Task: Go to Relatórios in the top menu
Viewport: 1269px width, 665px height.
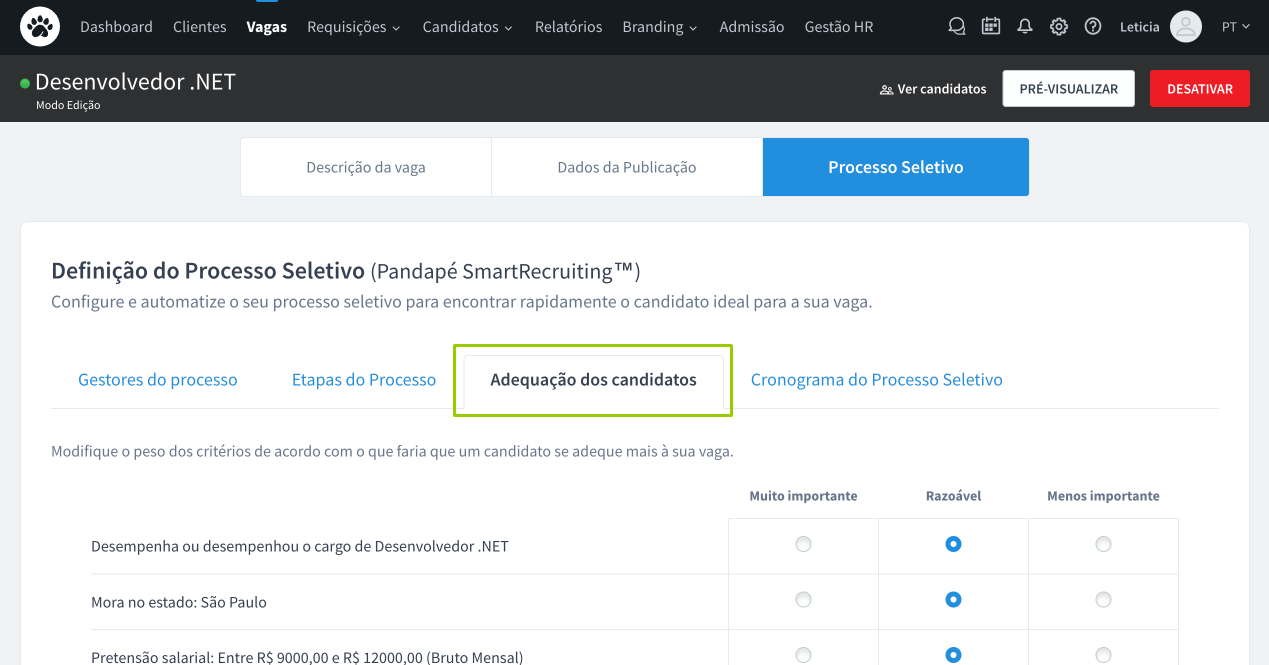Action: click(x=568, y=27)
